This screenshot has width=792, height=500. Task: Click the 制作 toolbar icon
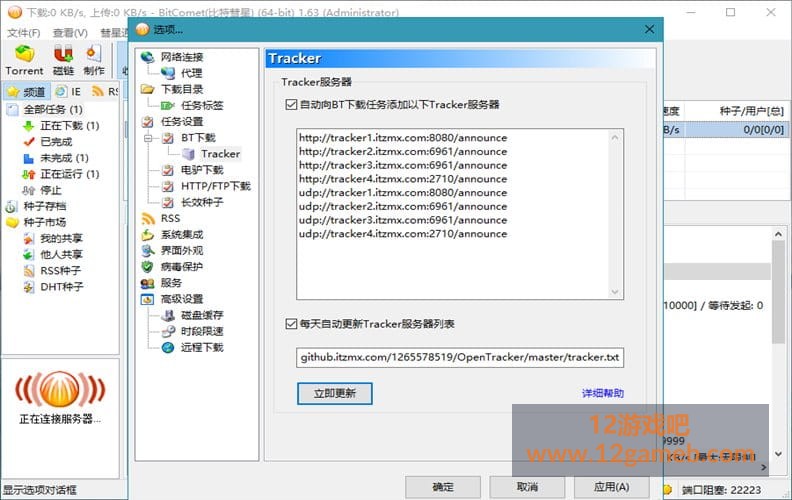(93, 54)
